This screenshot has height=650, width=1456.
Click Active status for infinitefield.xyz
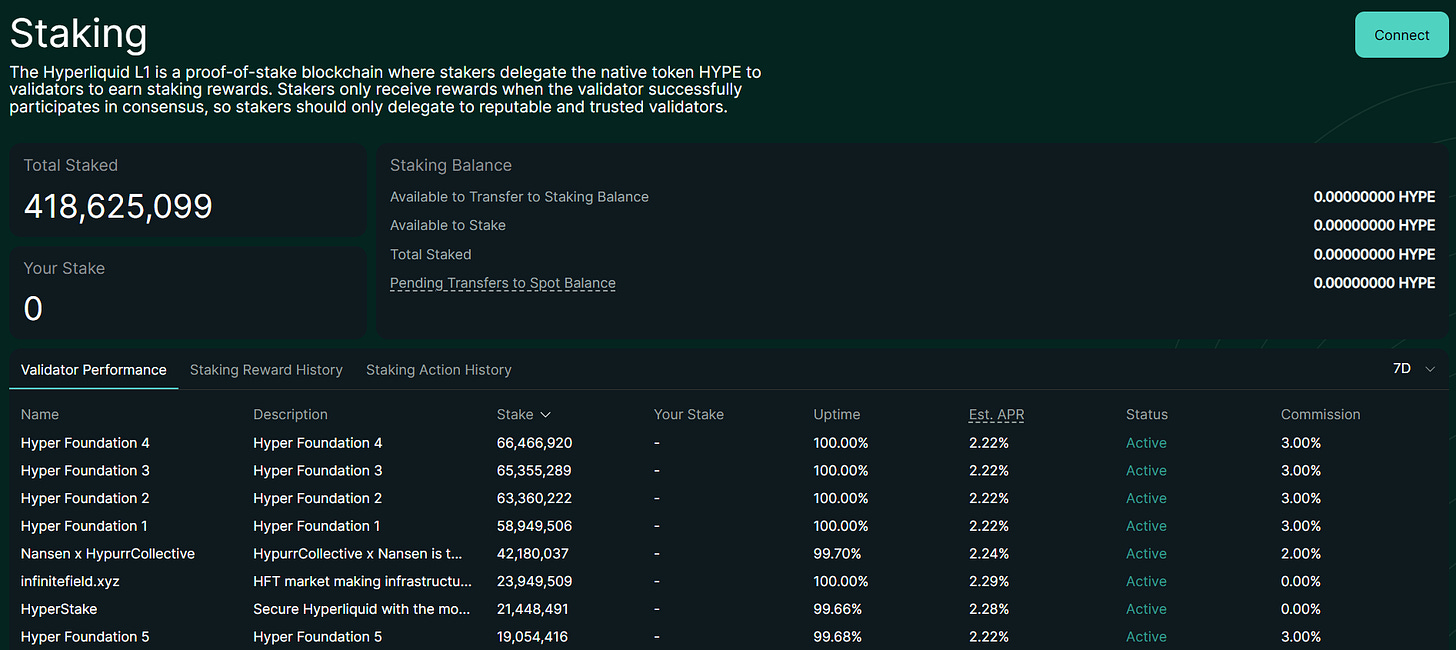1146,581
